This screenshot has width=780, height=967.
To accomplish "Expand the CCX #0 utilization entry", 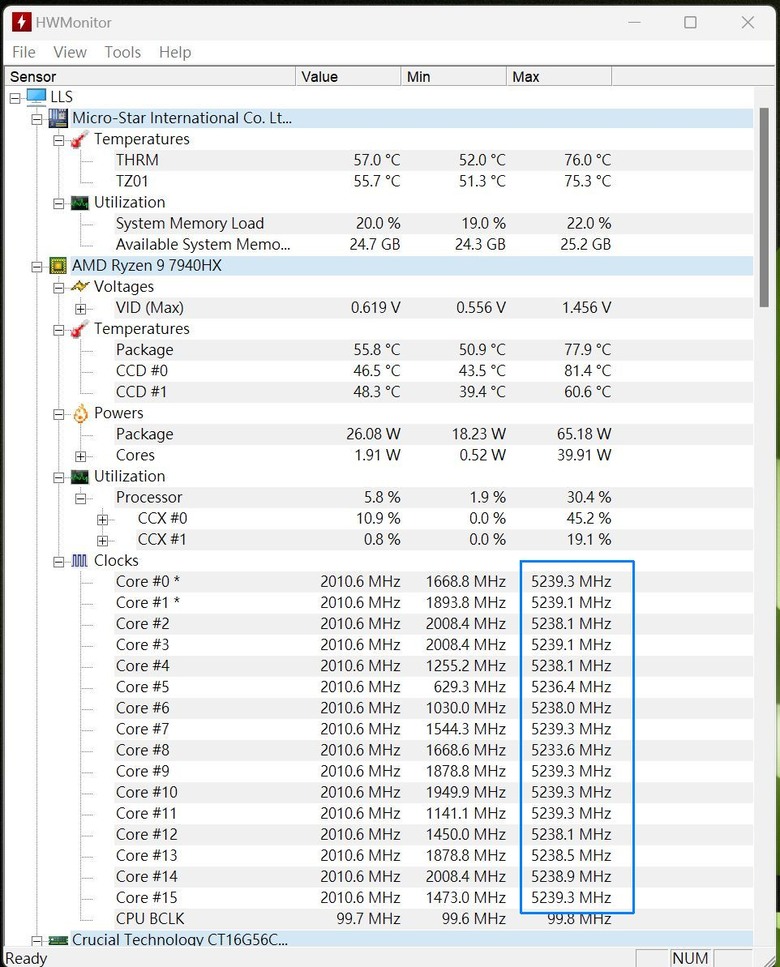I will [x=102, y=520].
